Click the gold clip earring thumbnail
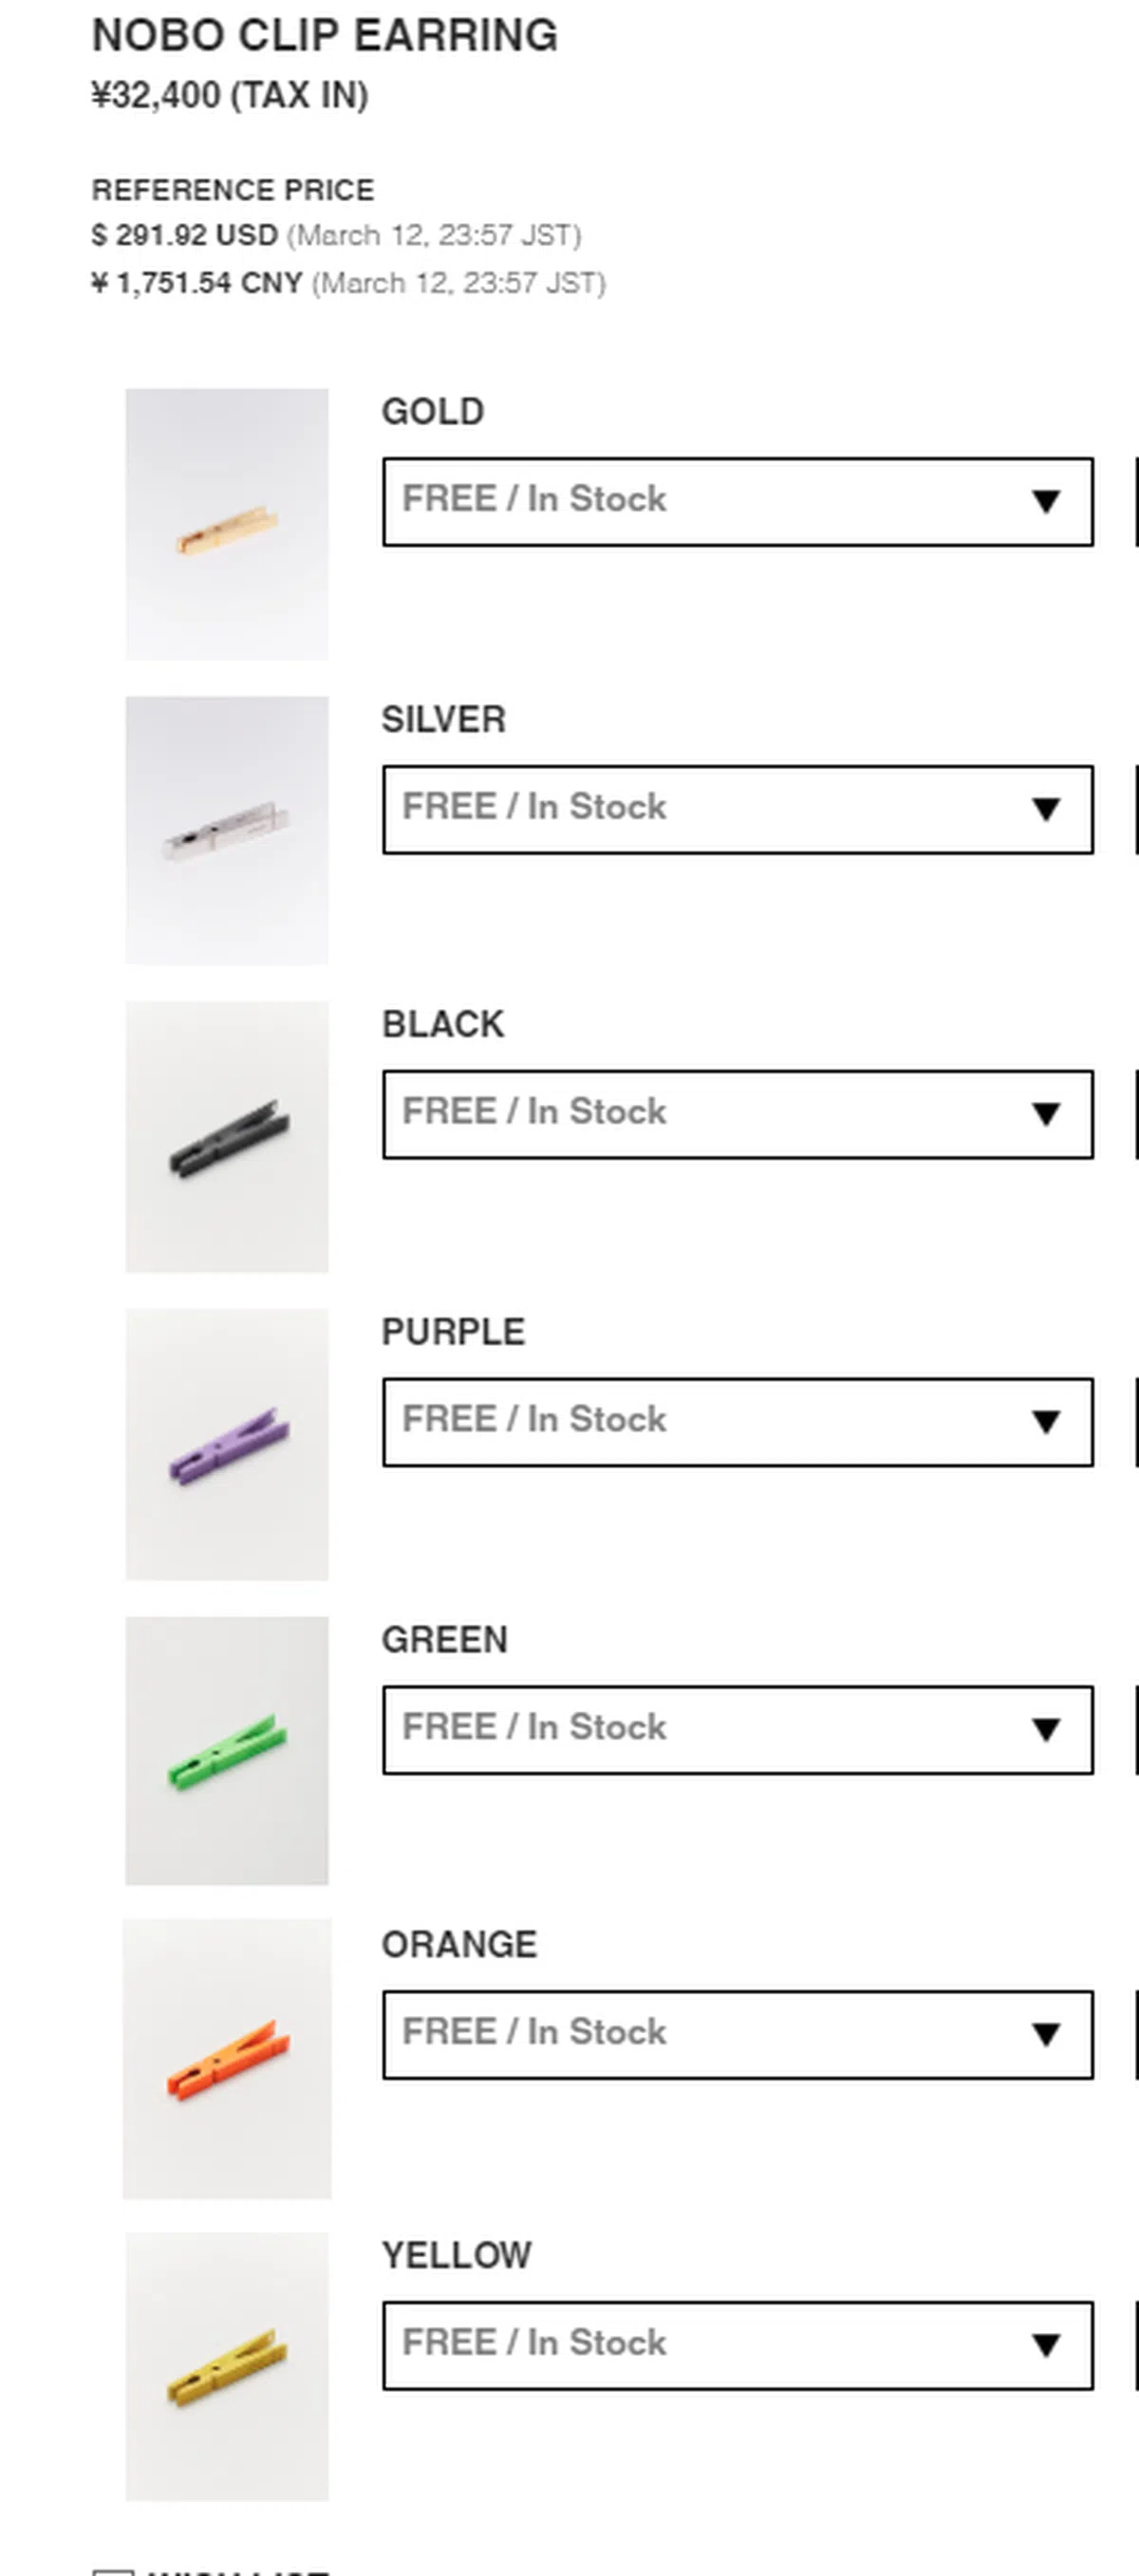 pyautogui.click(x=227, y=524)
